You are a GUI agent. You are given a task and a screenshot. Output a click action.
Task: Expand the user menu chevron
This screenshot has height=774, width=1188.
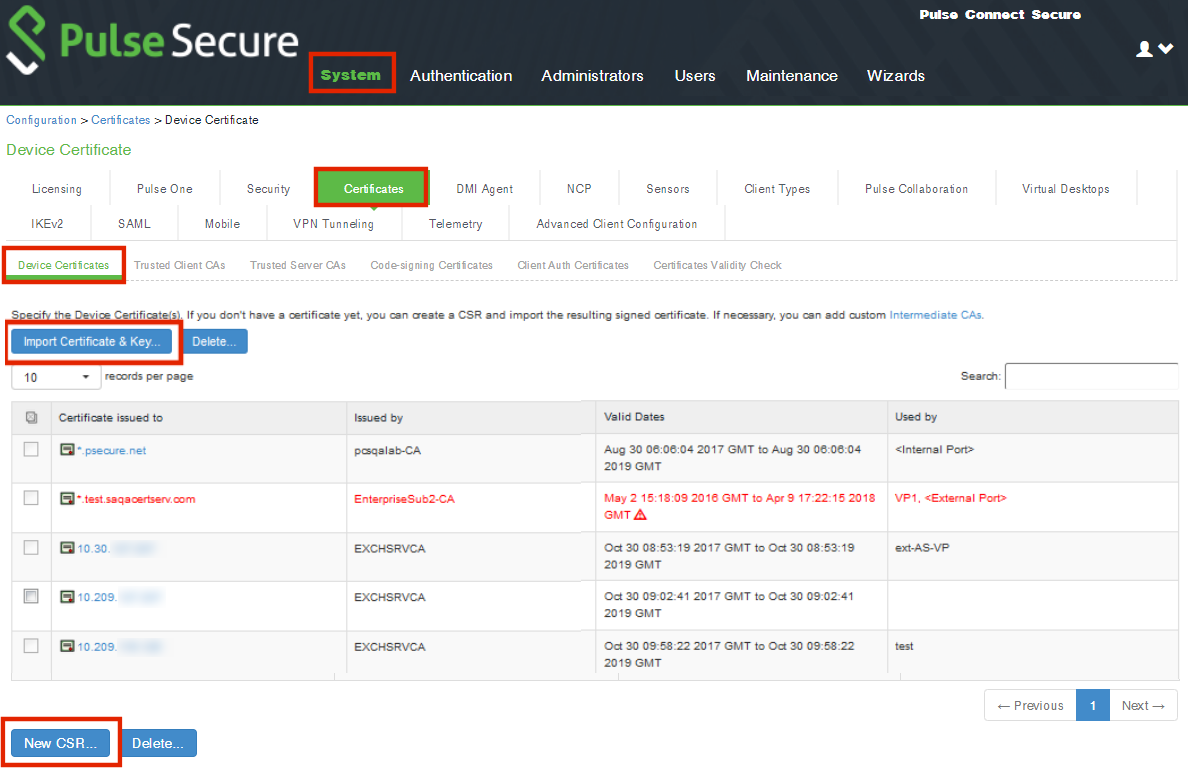(1166, 48)
